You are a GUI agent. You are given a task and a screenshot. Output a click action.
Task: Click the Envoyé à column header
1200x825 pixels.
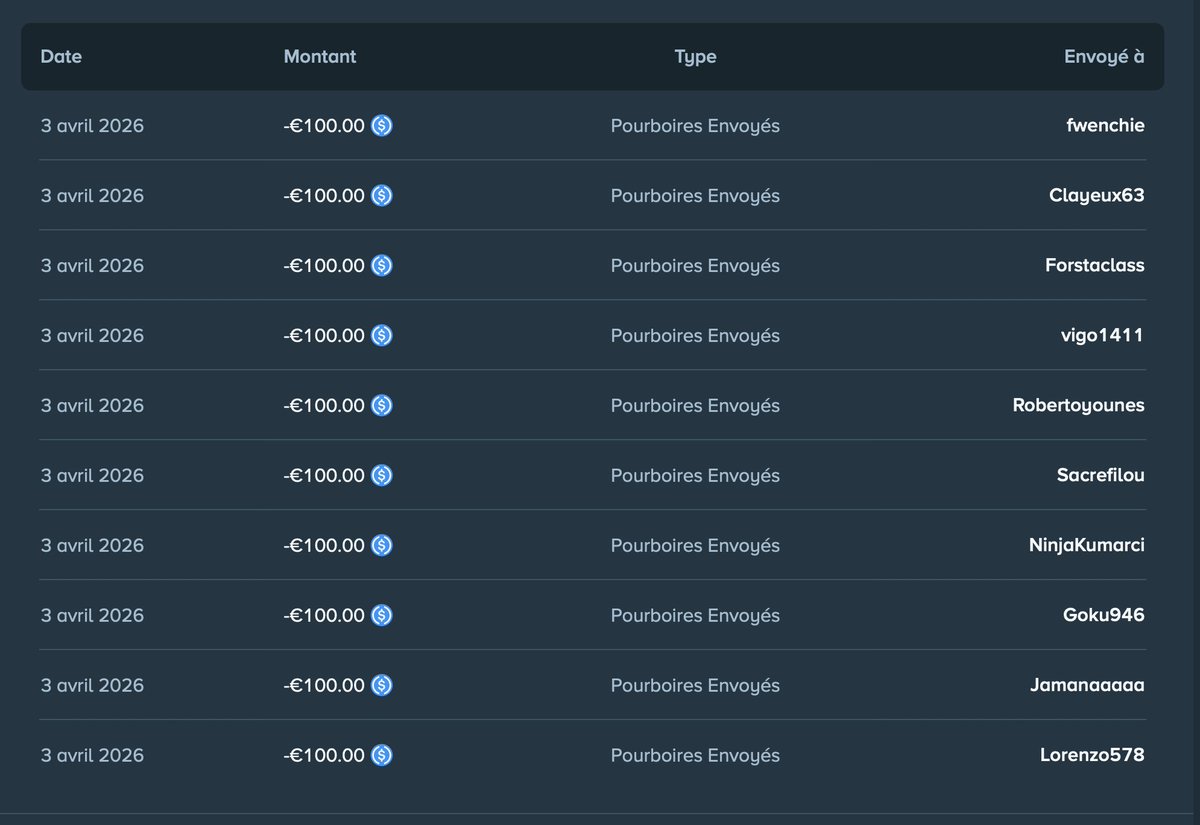point(1104,56)
